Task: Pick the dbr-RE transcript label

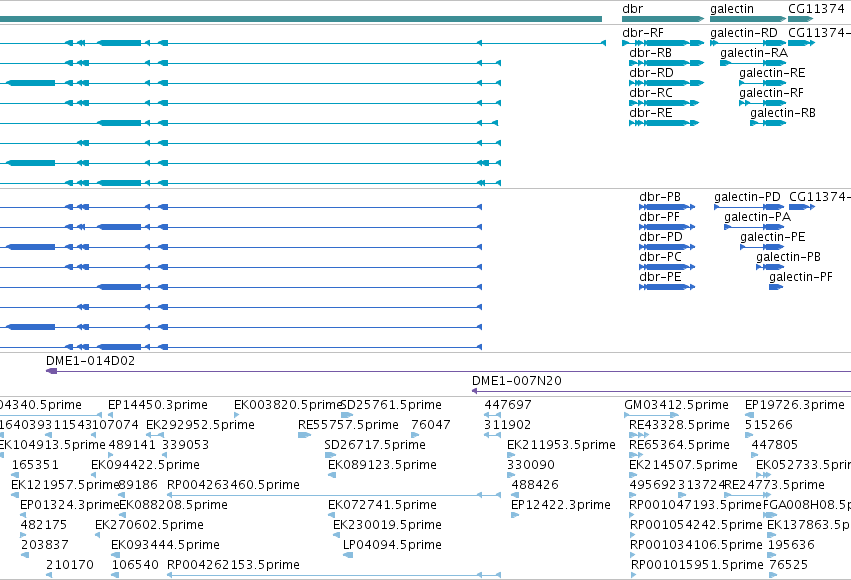Action: click(x=651, y=113)
